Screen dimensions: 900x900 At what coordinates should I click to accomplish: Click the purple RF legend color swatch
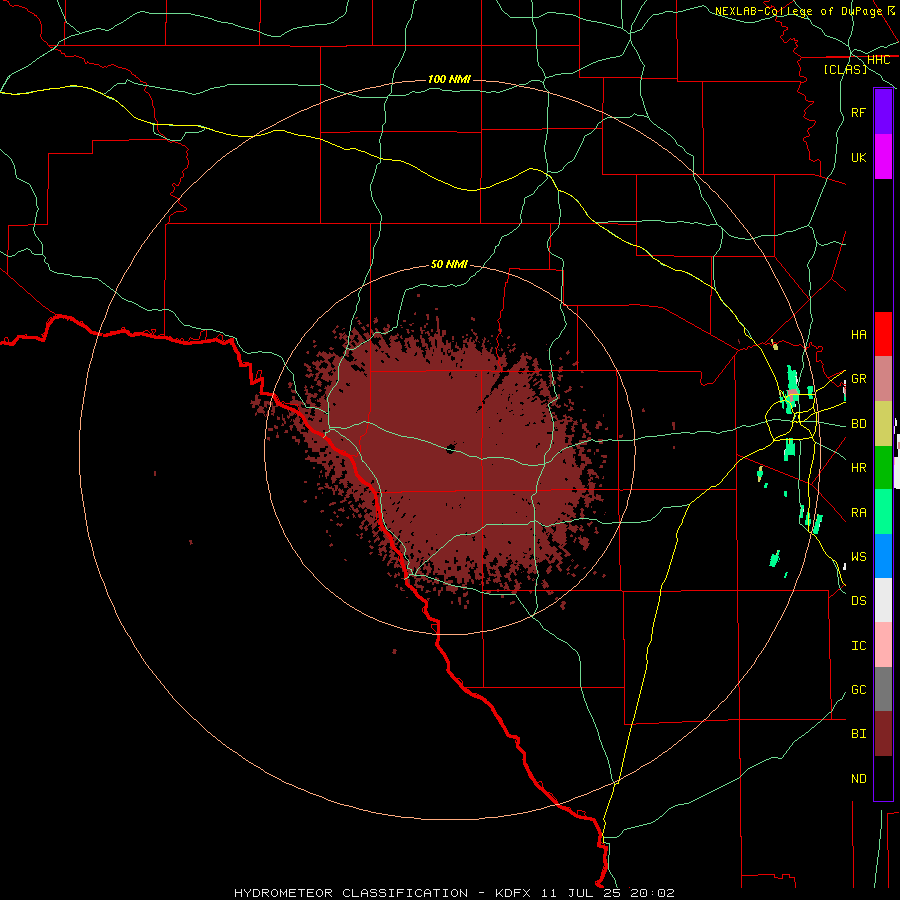coord(883,112)
